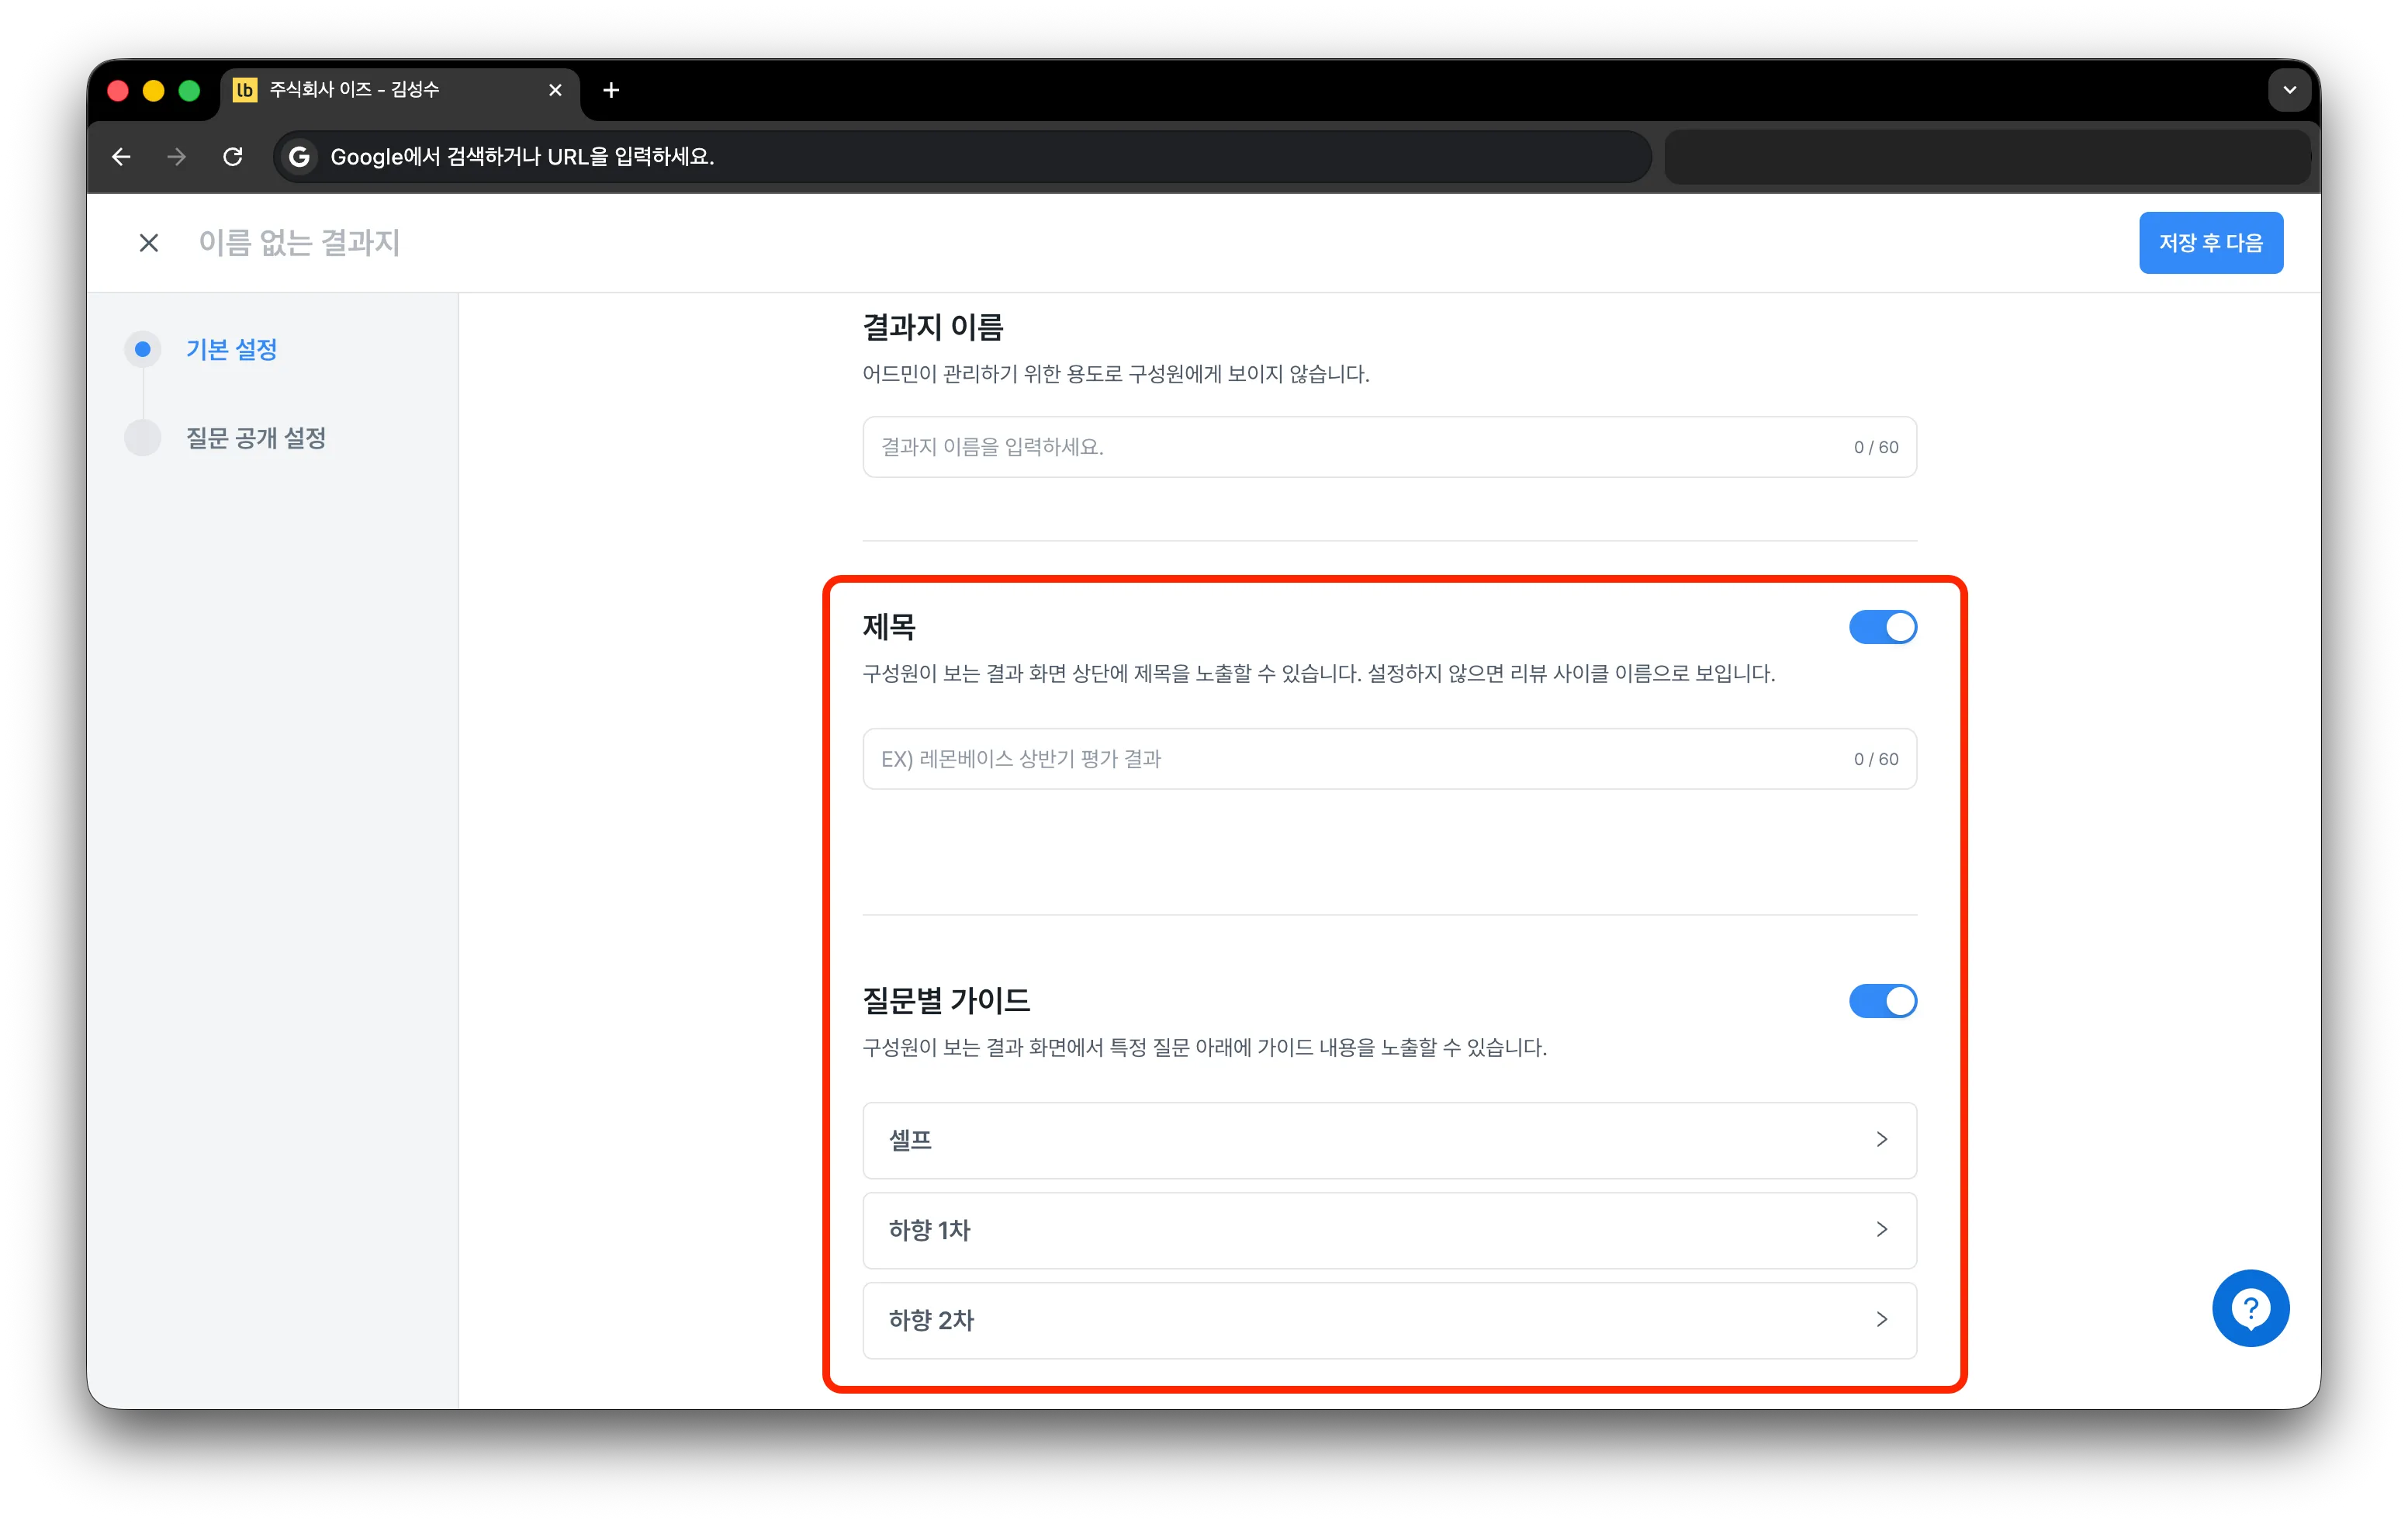This screenshot has width=2408, height=1524.
Task: Toggle the 질문별 가이드 switch
Action: [1882, 1001]
